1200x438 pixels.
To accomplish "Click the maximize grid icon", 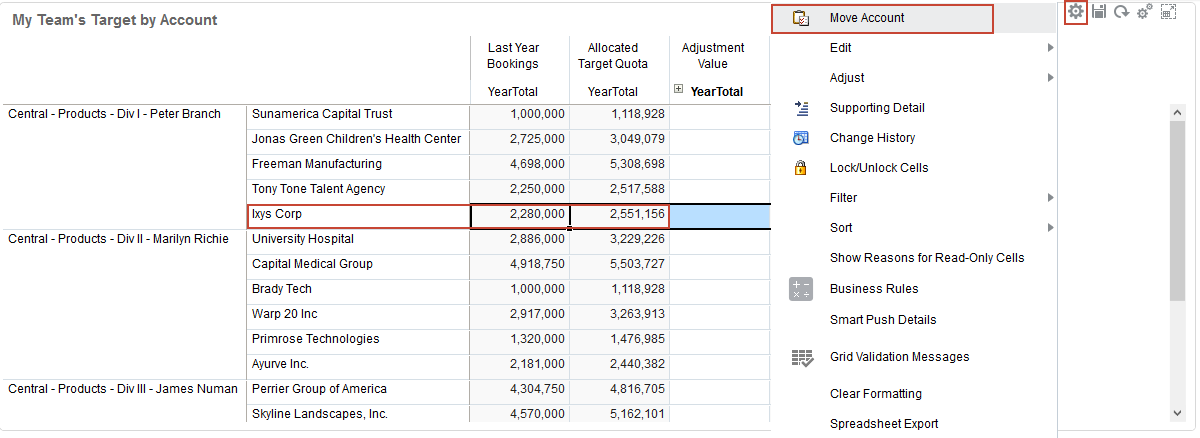I will click(1168, 12).
